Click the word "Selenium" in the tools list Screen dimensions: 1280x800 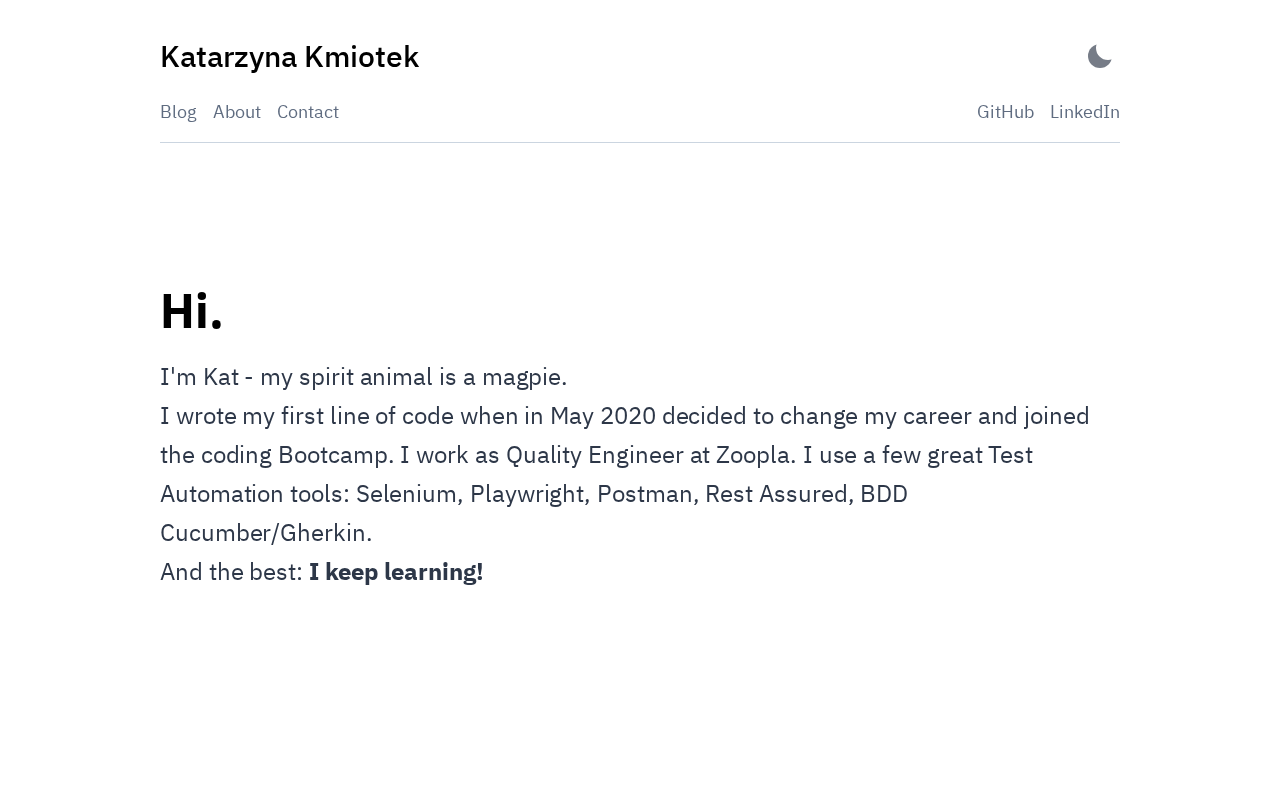[x=406, y=494]
